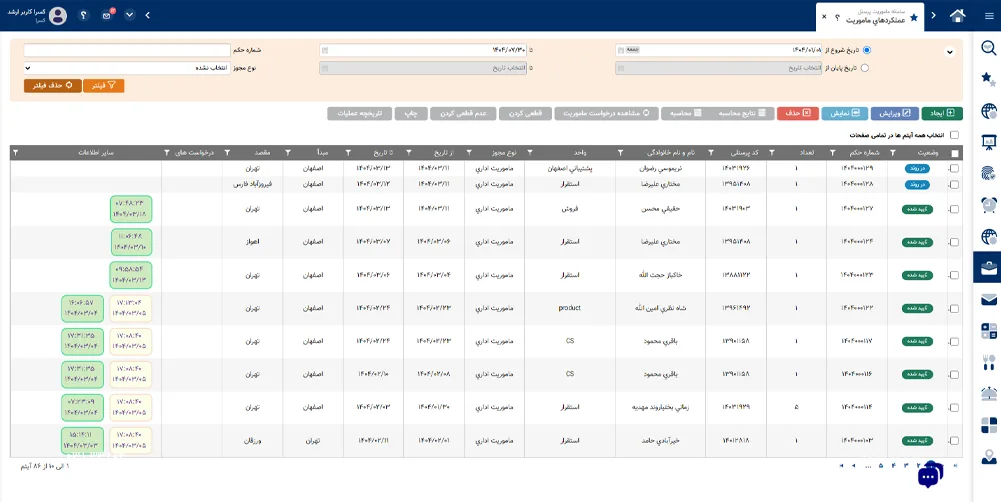Click the hamburger menu icon
The width and height of the screenshot is (1001, 502).
pyautogui.click(x=987, y=15)
